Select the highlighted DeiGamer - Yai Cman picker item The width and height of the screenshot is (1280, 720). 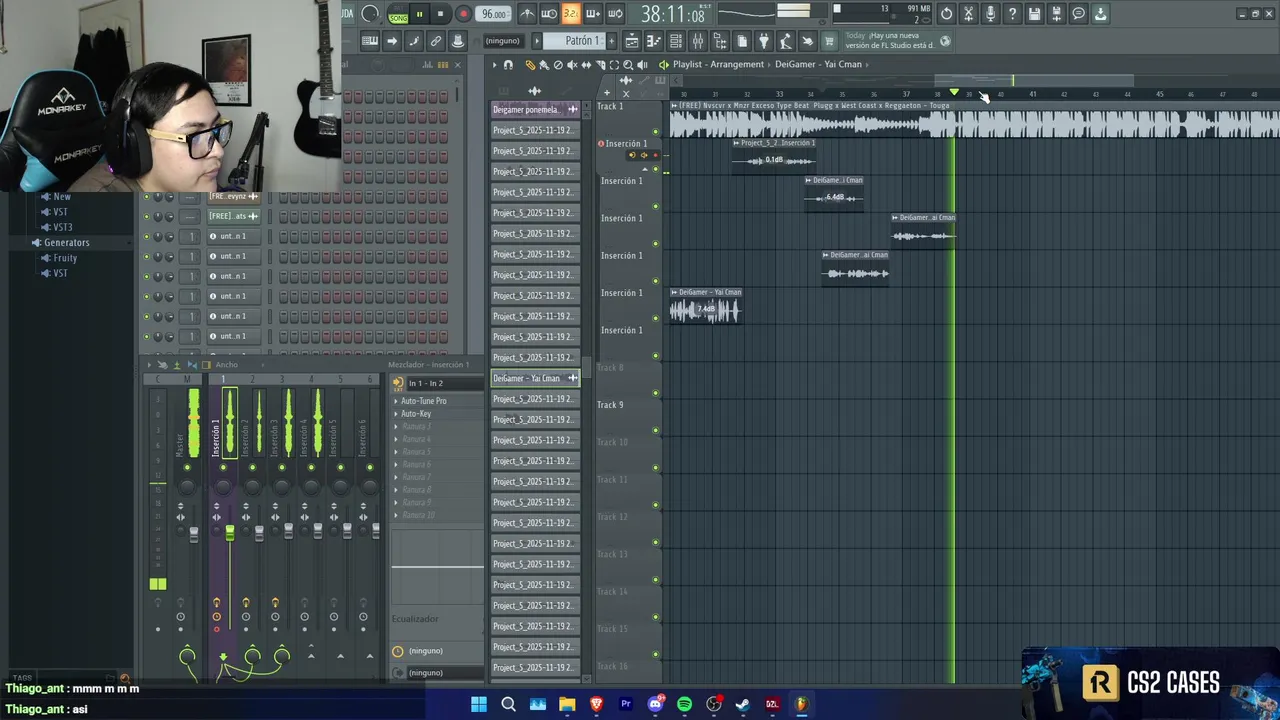pos(535,378)
